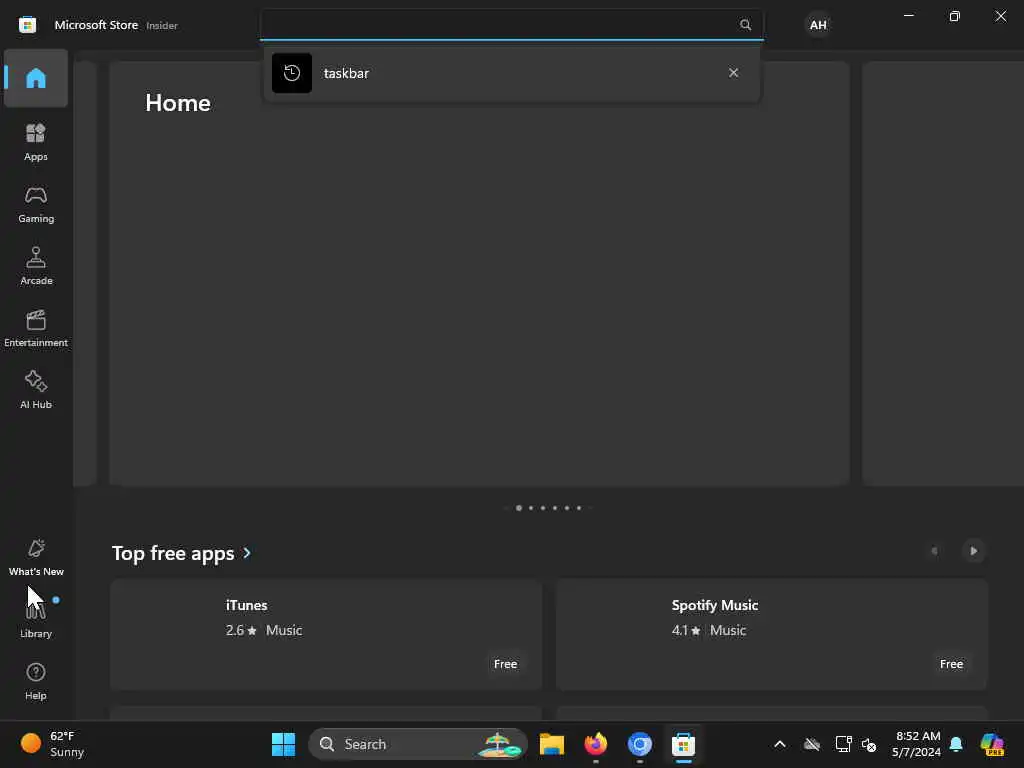The width and height of the screenshot is (1024, 768).
Task: Open the Help page
Action: 36,681
